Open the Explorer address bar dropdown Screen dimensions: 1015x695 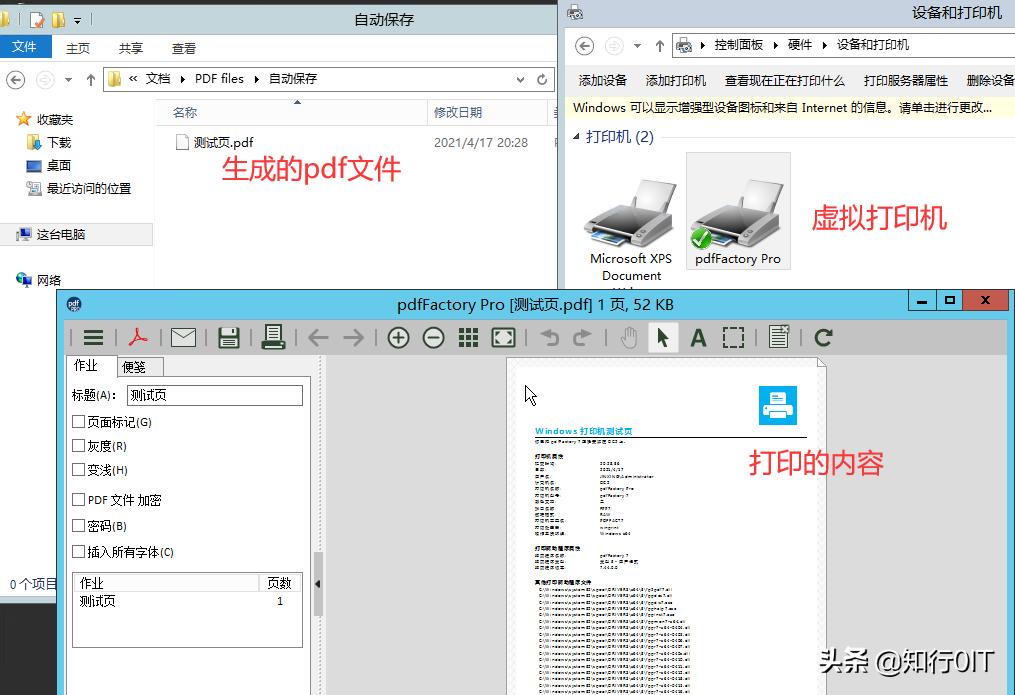(519, 79)
